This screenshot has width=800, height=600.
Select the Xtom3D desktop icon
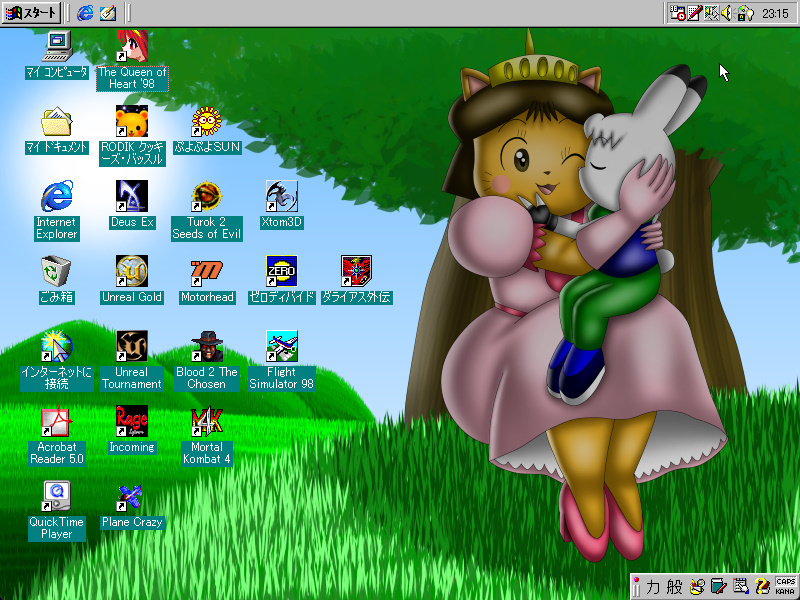tap(281, 195)
